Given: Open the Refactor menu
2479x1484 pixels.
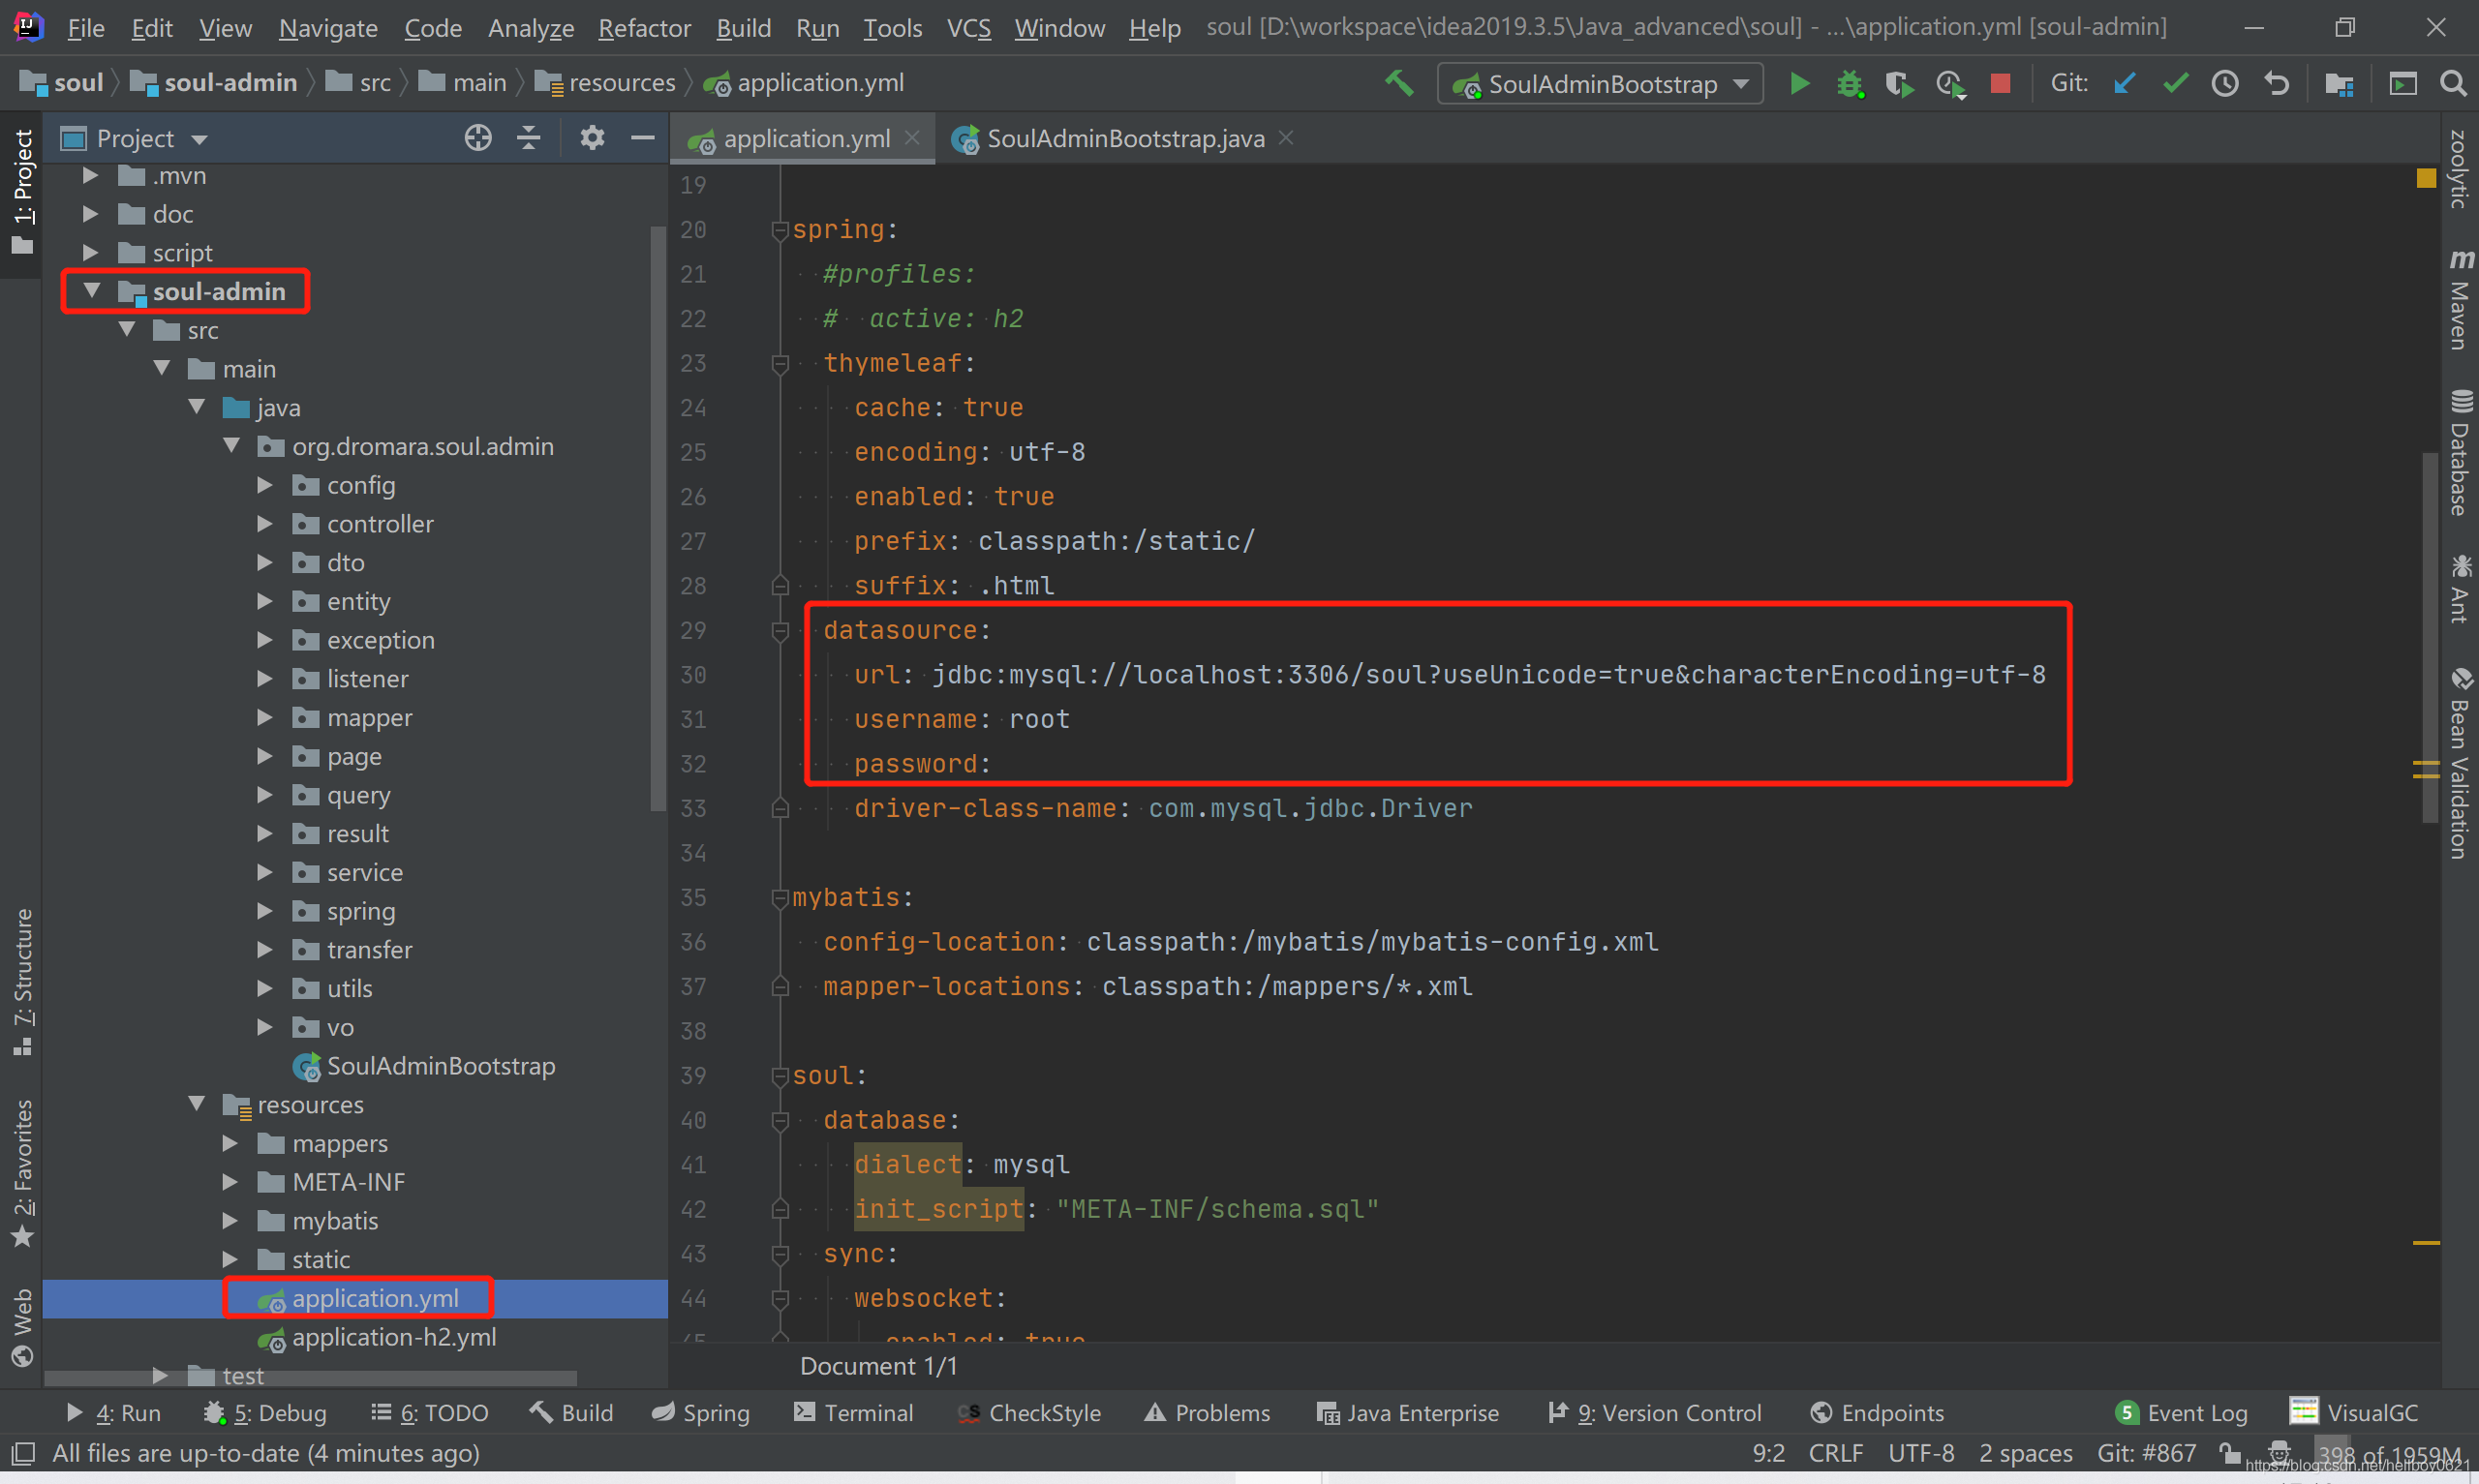Looking at the screenshot, I should tap(643, 28).
